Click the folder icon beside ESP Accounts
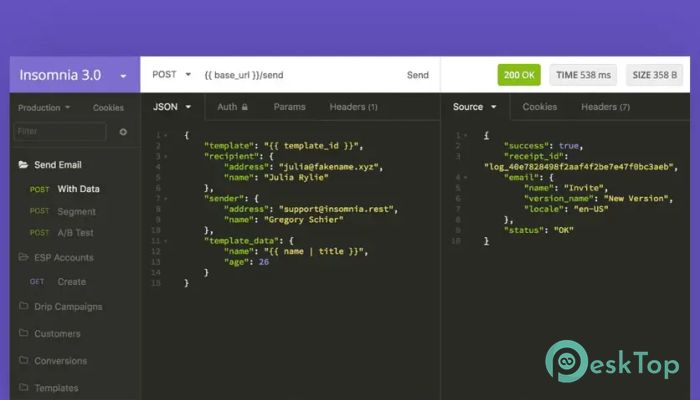 pos(23,257)
